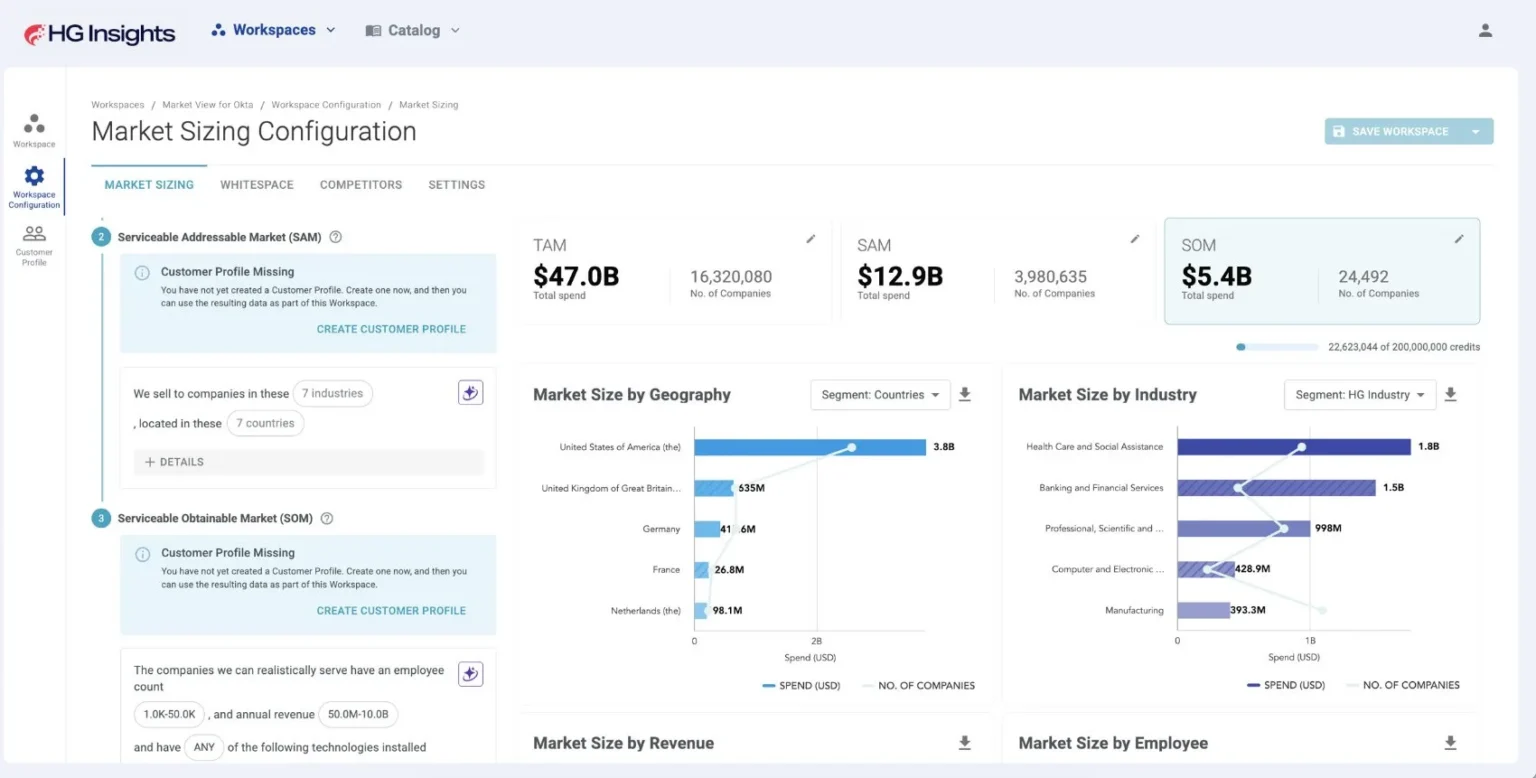Toggle SPEND (USD) legend in Industry chart

[x=1286, y=685]
